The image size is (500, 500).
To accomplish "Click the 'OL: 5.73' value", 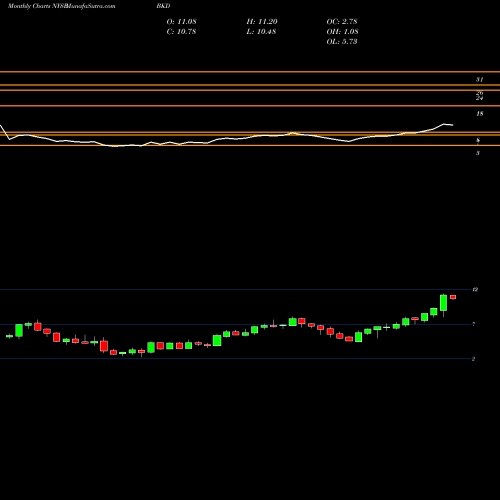I will click(342, 42).
